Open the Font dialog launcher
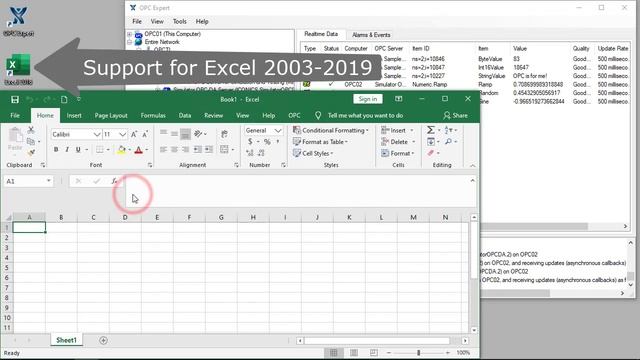 click(150, 165)
